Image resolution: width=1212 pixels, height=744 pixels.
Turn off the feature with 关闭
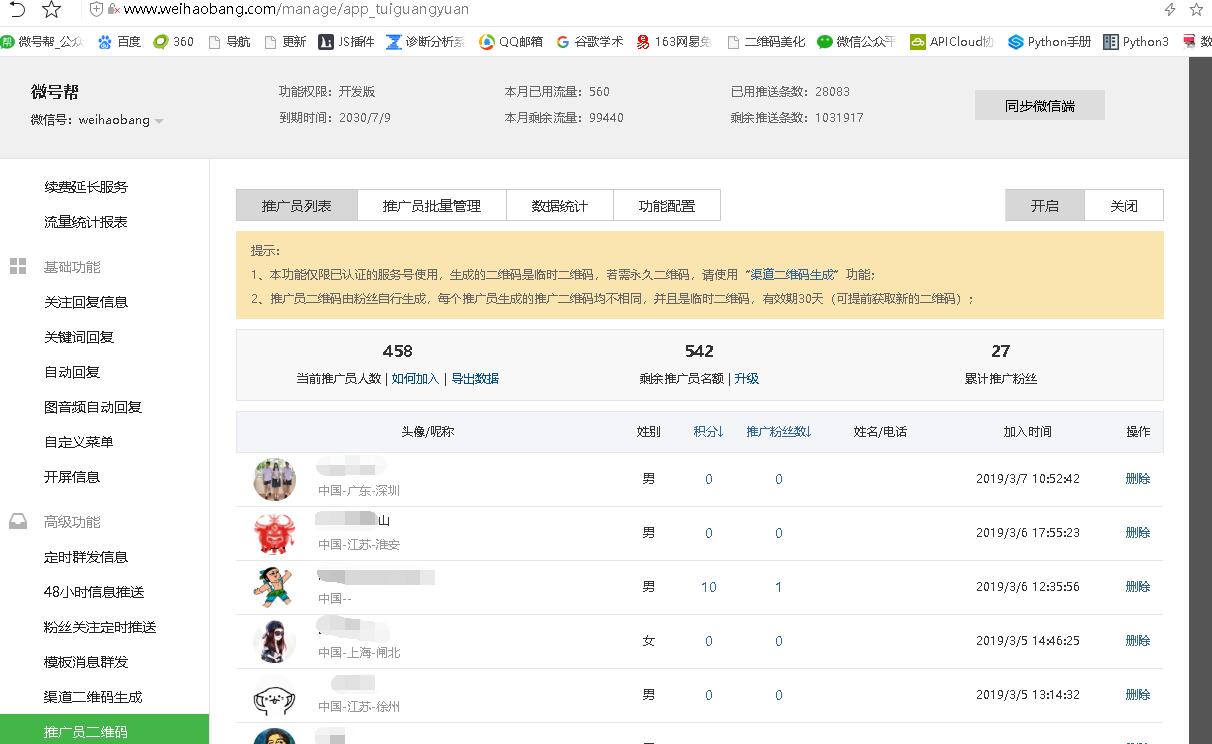[x=1123, y=205]
